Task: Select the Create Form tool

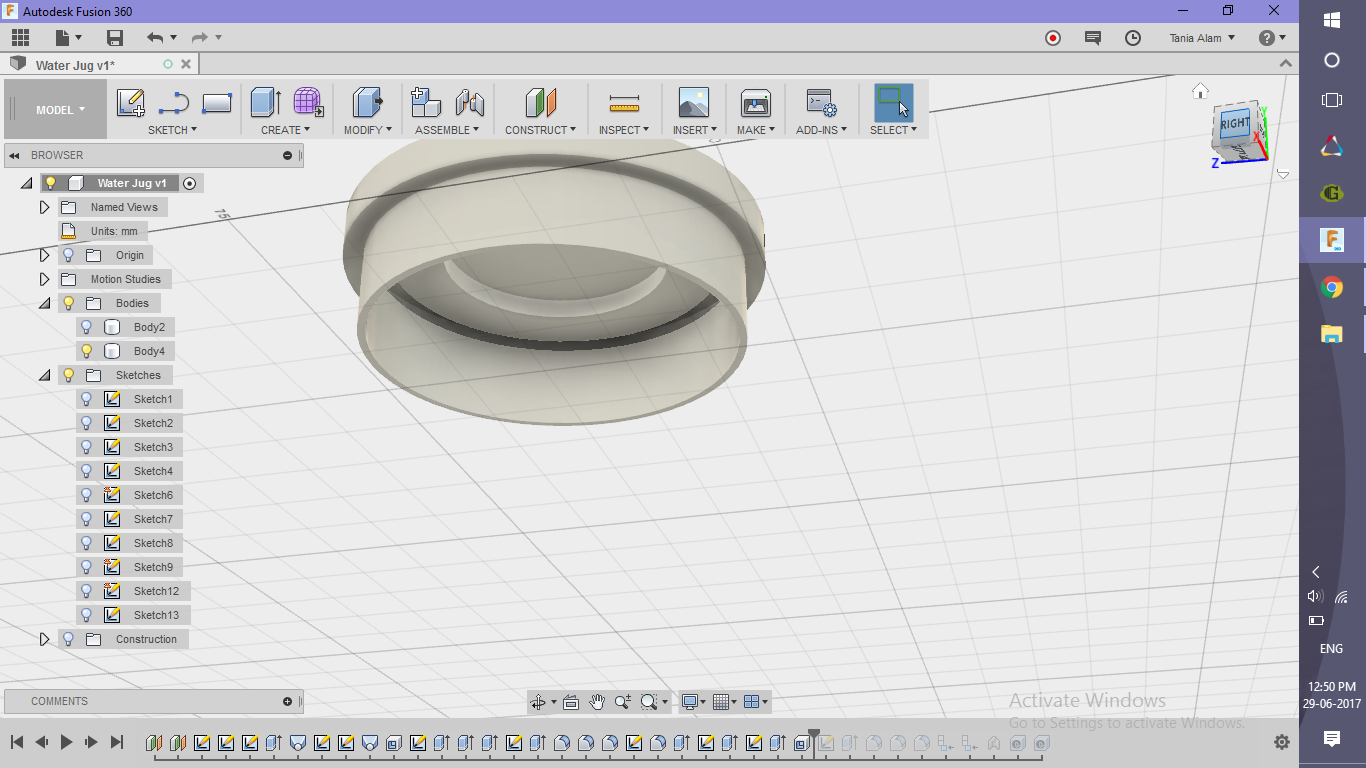Action: click(308, 102)
